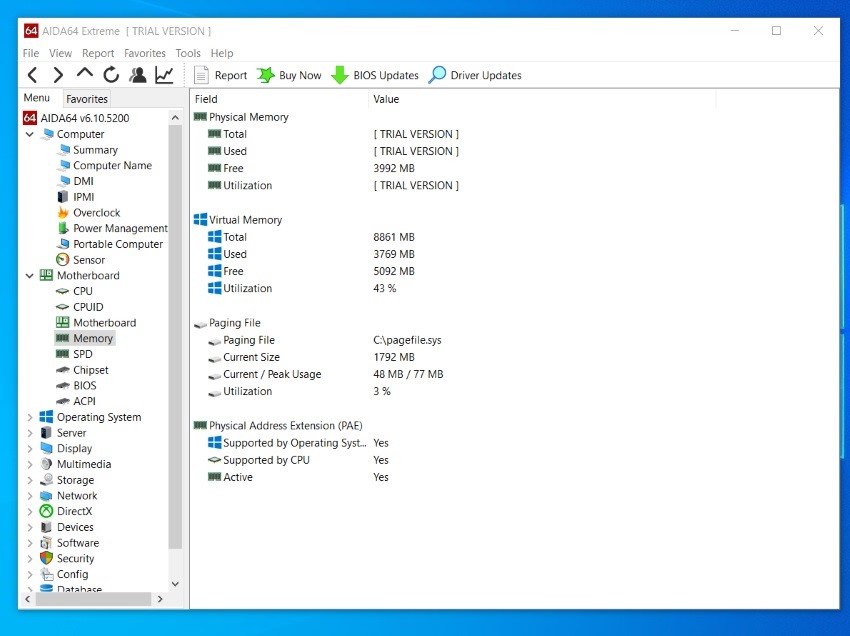The image size is (850, 636).
Task: Select the DirectX Xbox icon
Action: tap(47, 511)
